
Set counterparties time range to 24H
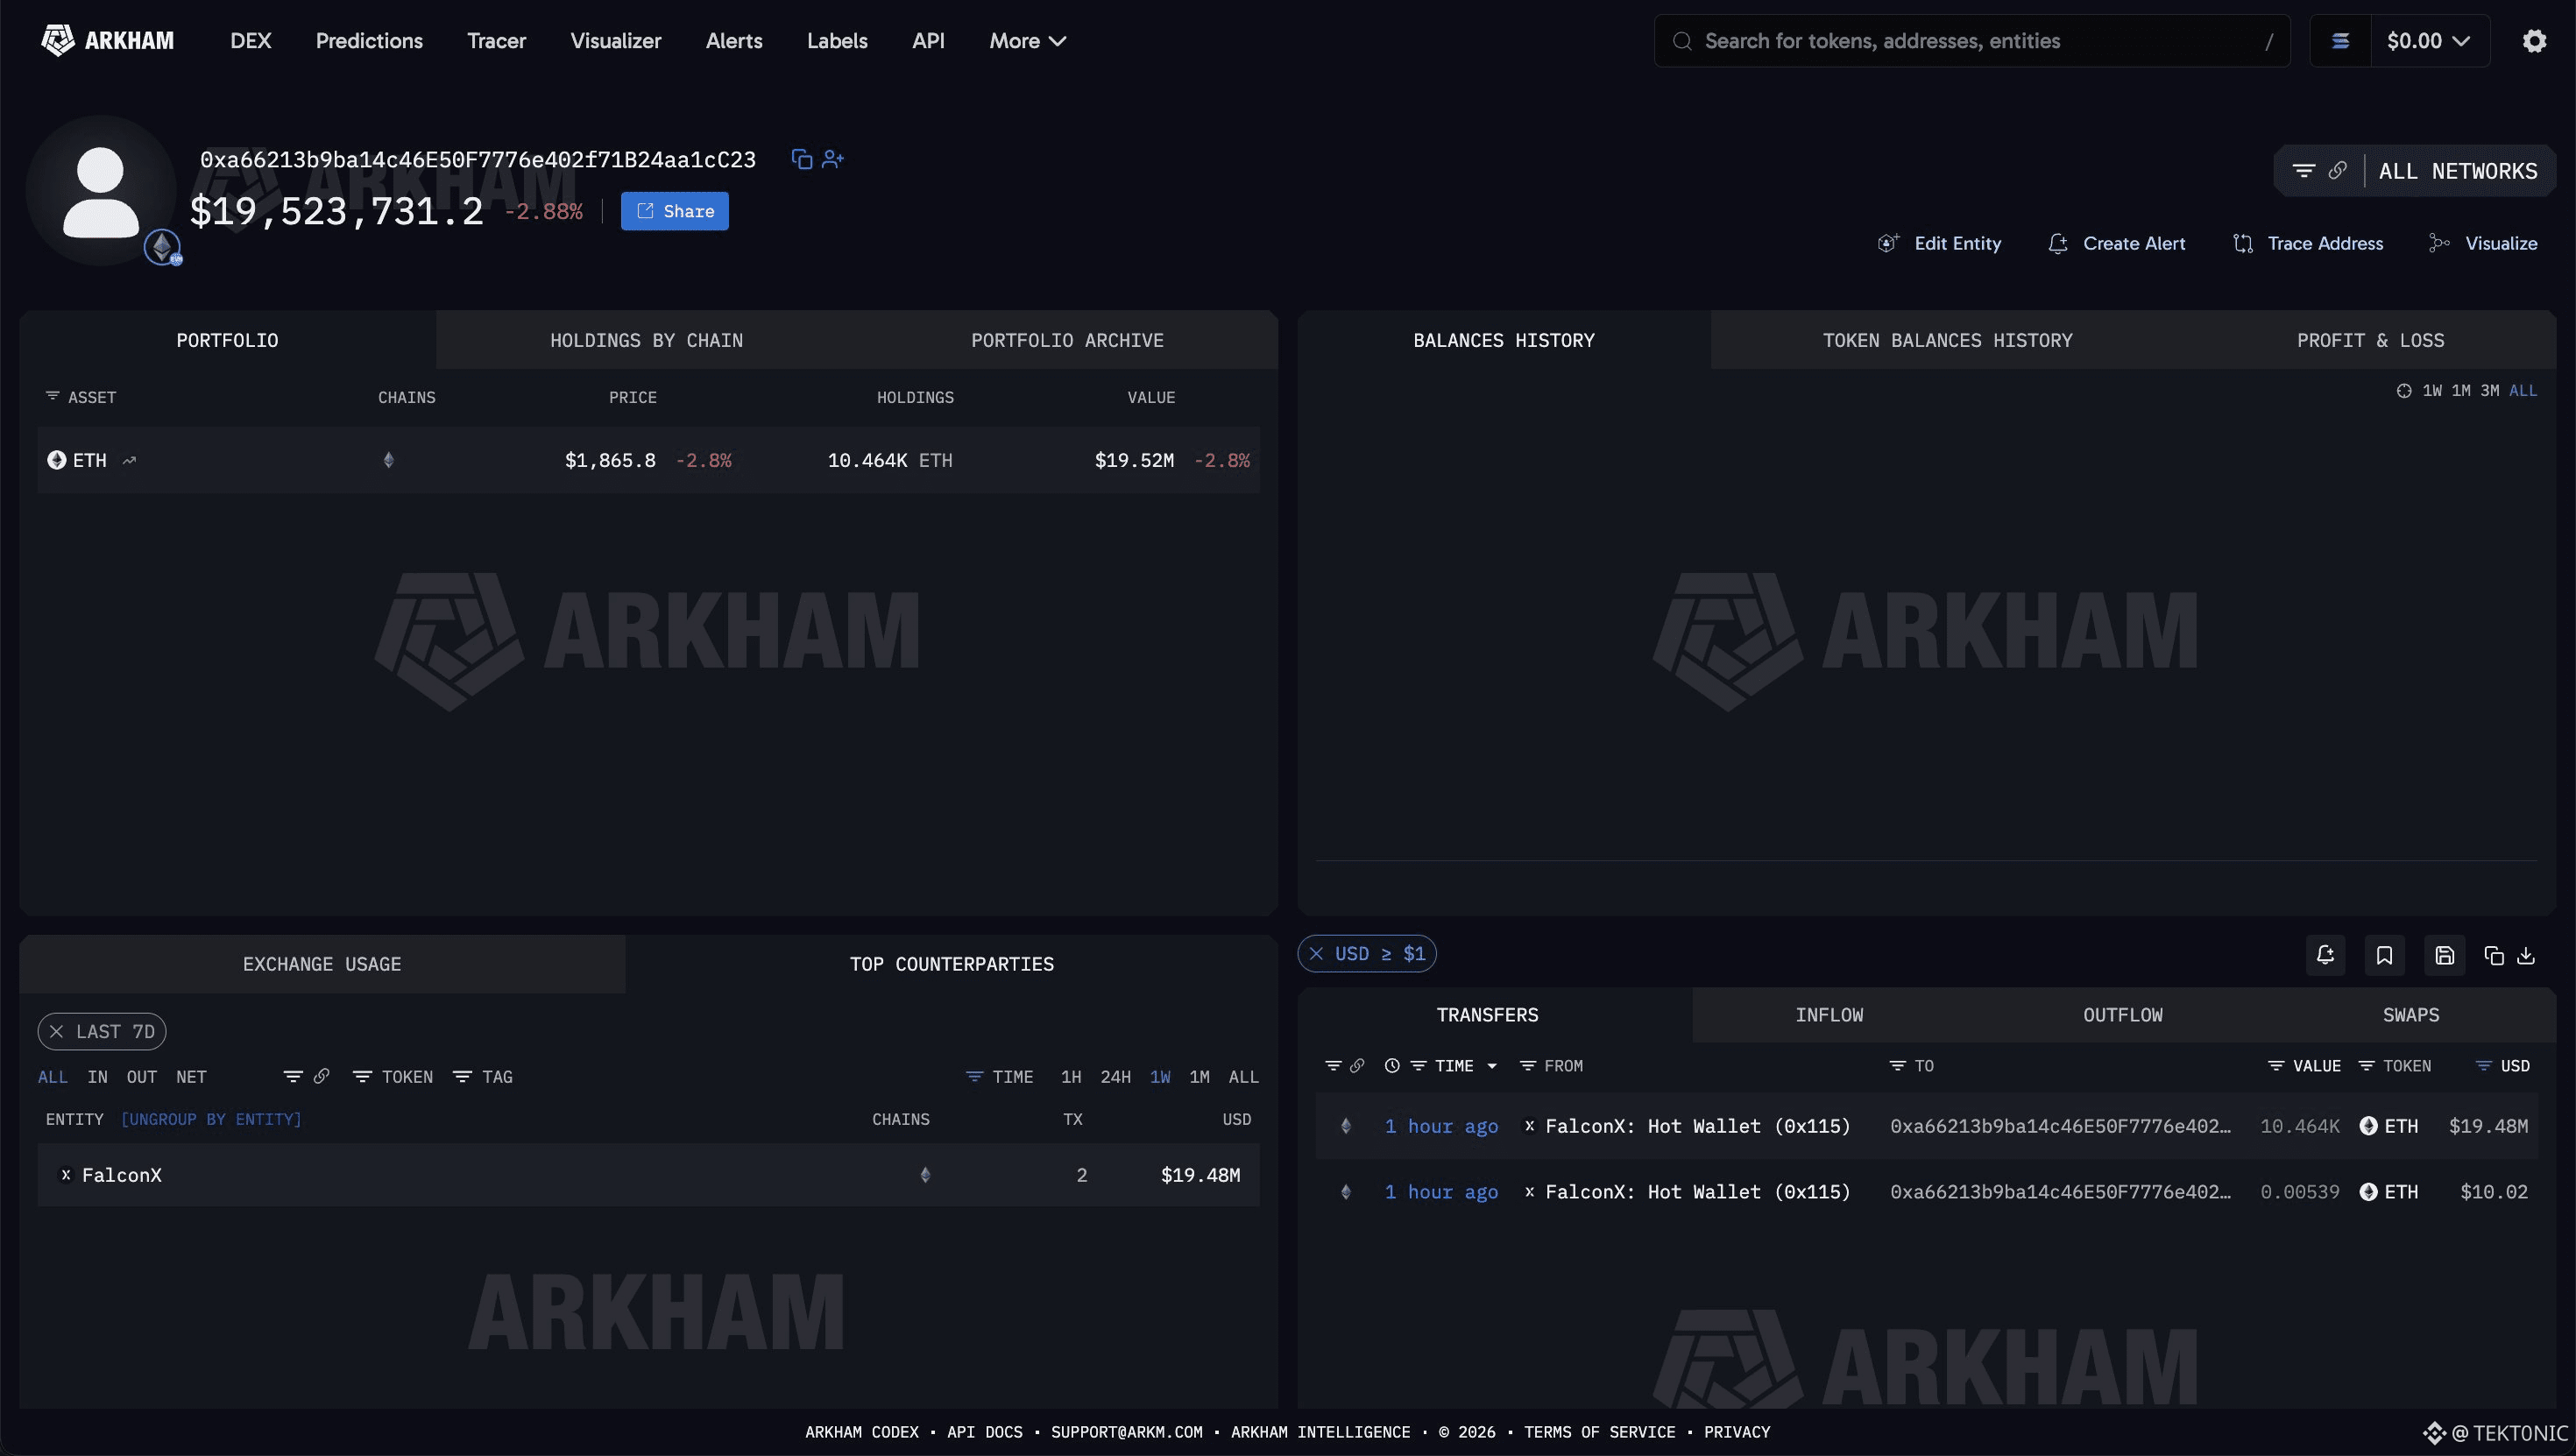click(1115, 1077)
